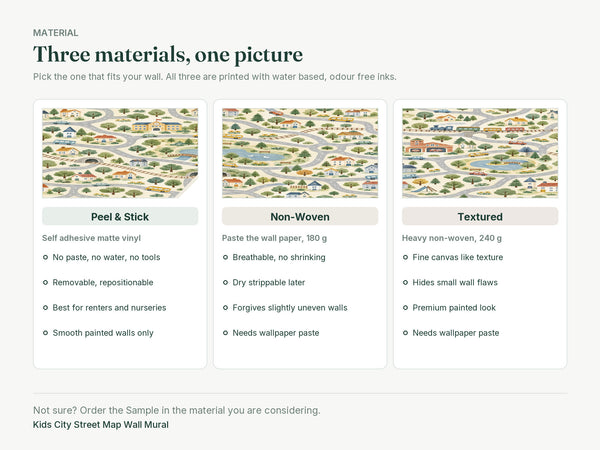The height and width of the screenshot is (450, 600).
Task: Click the 'Three materials, one picture' heading
Action: pos(168,54)
